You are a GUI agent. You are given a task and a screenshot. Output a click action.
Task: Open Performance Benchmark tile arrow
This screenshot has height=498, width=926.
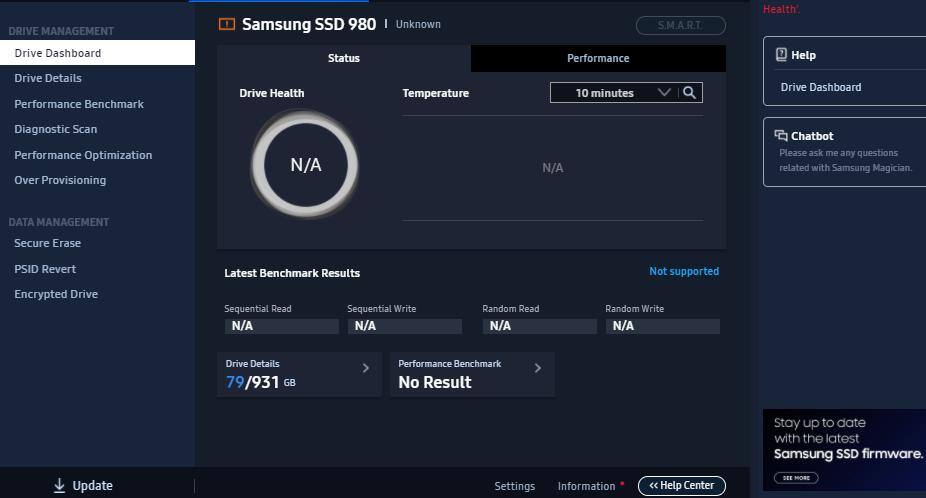(538, 368)
